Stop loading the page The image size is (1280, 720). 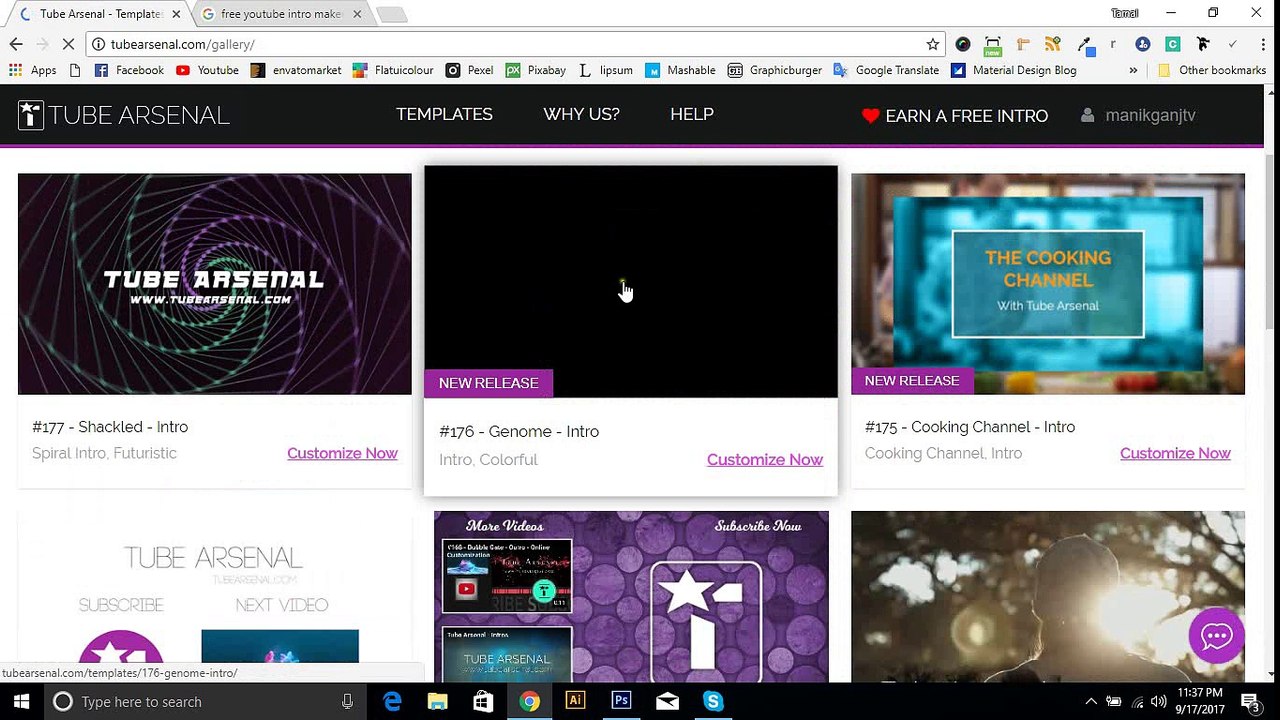click(67, 44)
